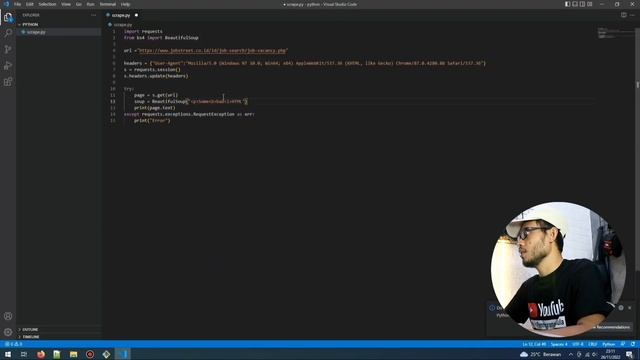Click the code minimap preview
Image resolution: width=640 pixels, height=360 pixels.
tap(615, 33)
